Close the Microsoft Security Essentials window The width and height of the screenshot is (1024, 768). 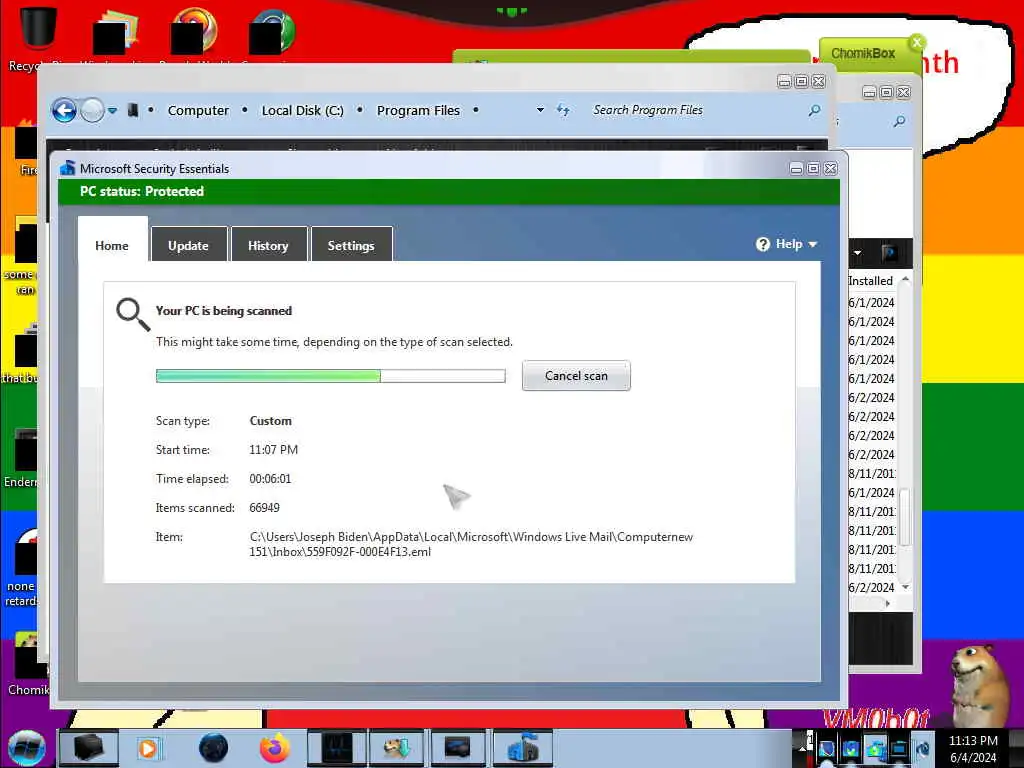pos(830,168)
